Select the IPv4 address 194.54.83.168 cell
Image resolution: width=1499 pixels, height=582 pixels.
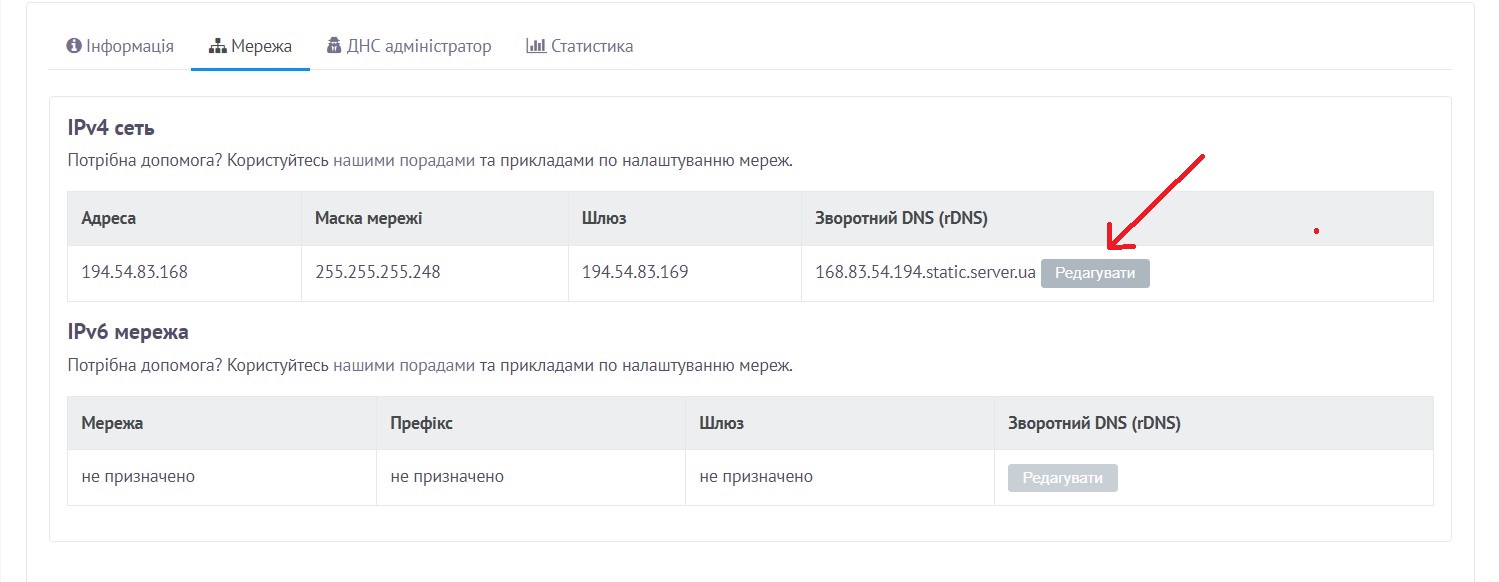click(185, 273)
